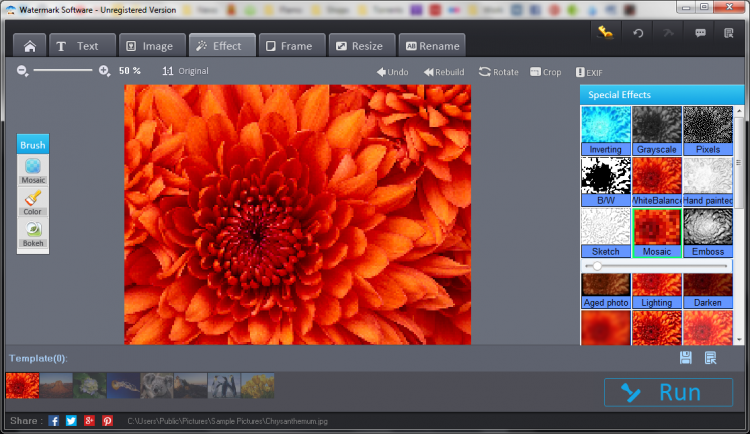Select the first chrysanthemum thumbnail in the filmstrip
Viewport: 750px width, 434px height.
click(23, 386)
